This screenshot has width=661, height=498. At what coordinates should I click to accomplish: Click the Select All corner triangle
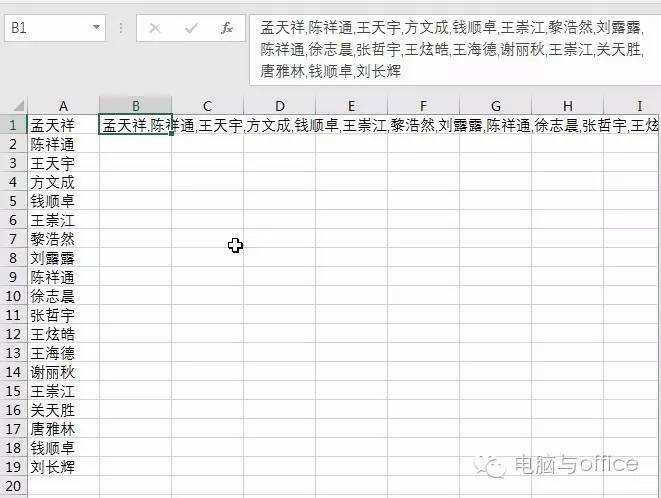point(18,105)
